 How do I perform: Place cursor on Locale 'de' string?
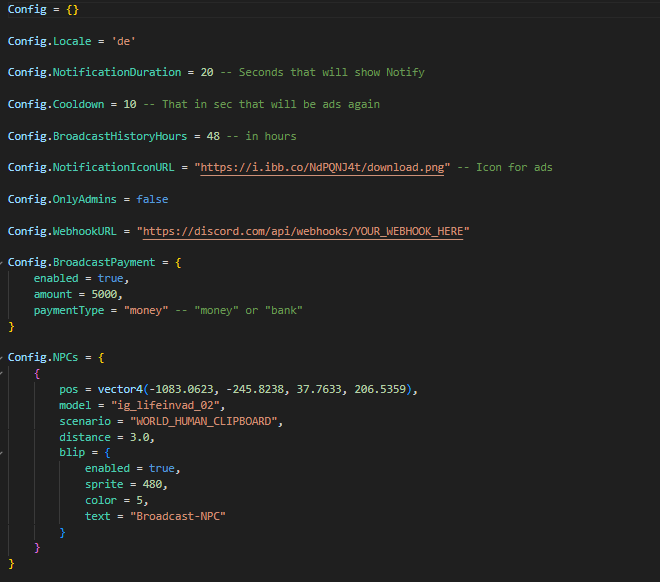click(123, 41)
